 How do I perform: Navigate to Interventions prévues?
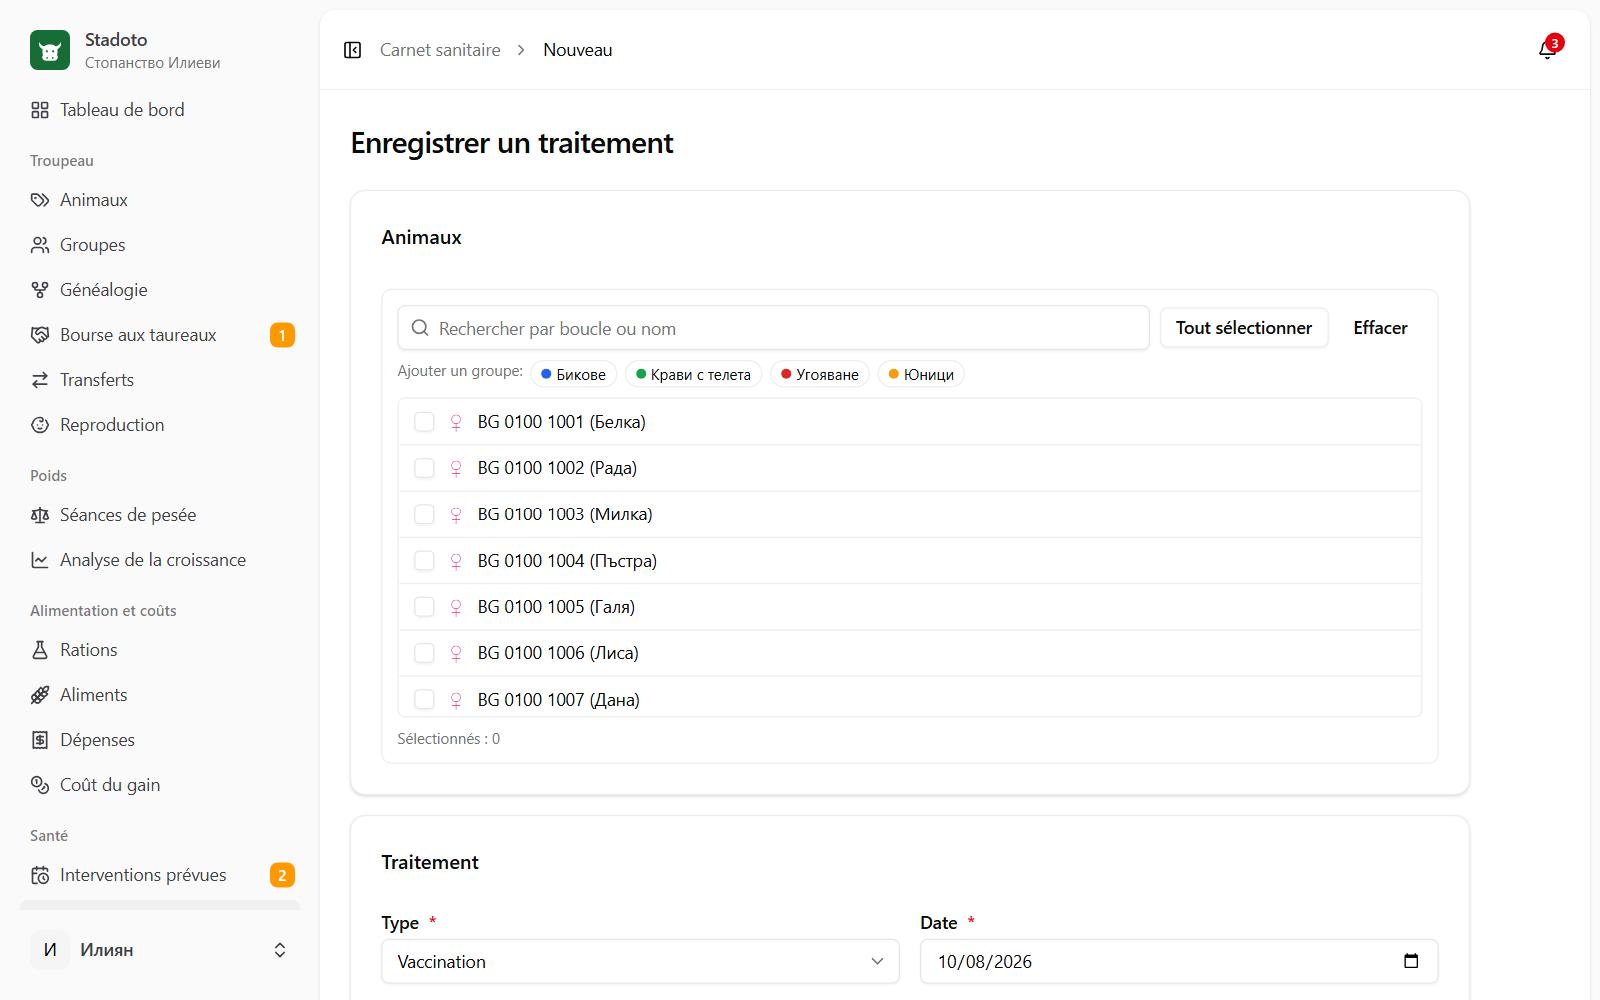(160, 875)
